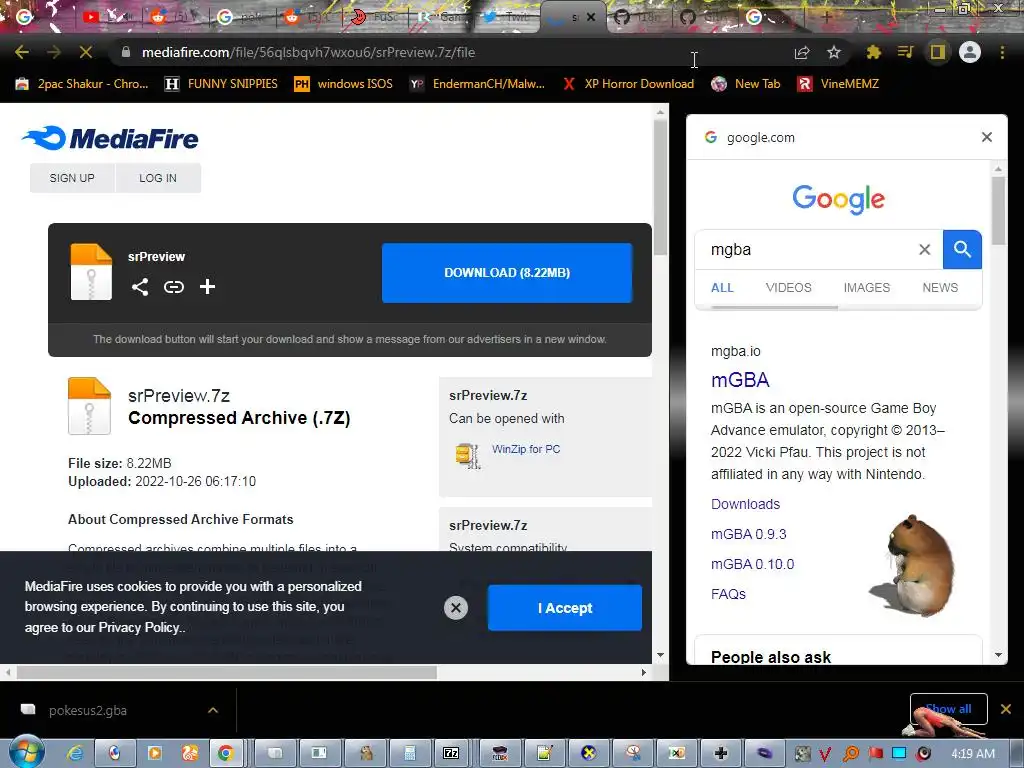The width and height of the screenshot is (1024, 768).
Task: Click the mgba search input field
Action: (810, 249)
